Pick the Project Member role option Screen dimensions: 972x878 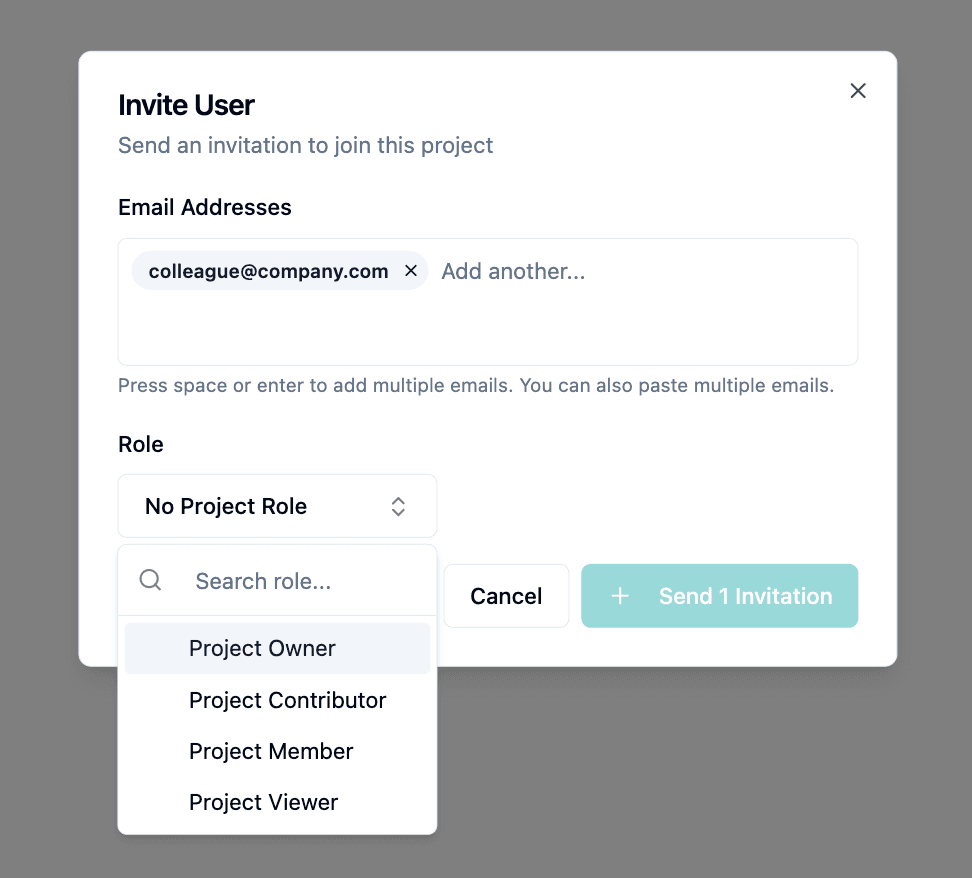271,751
